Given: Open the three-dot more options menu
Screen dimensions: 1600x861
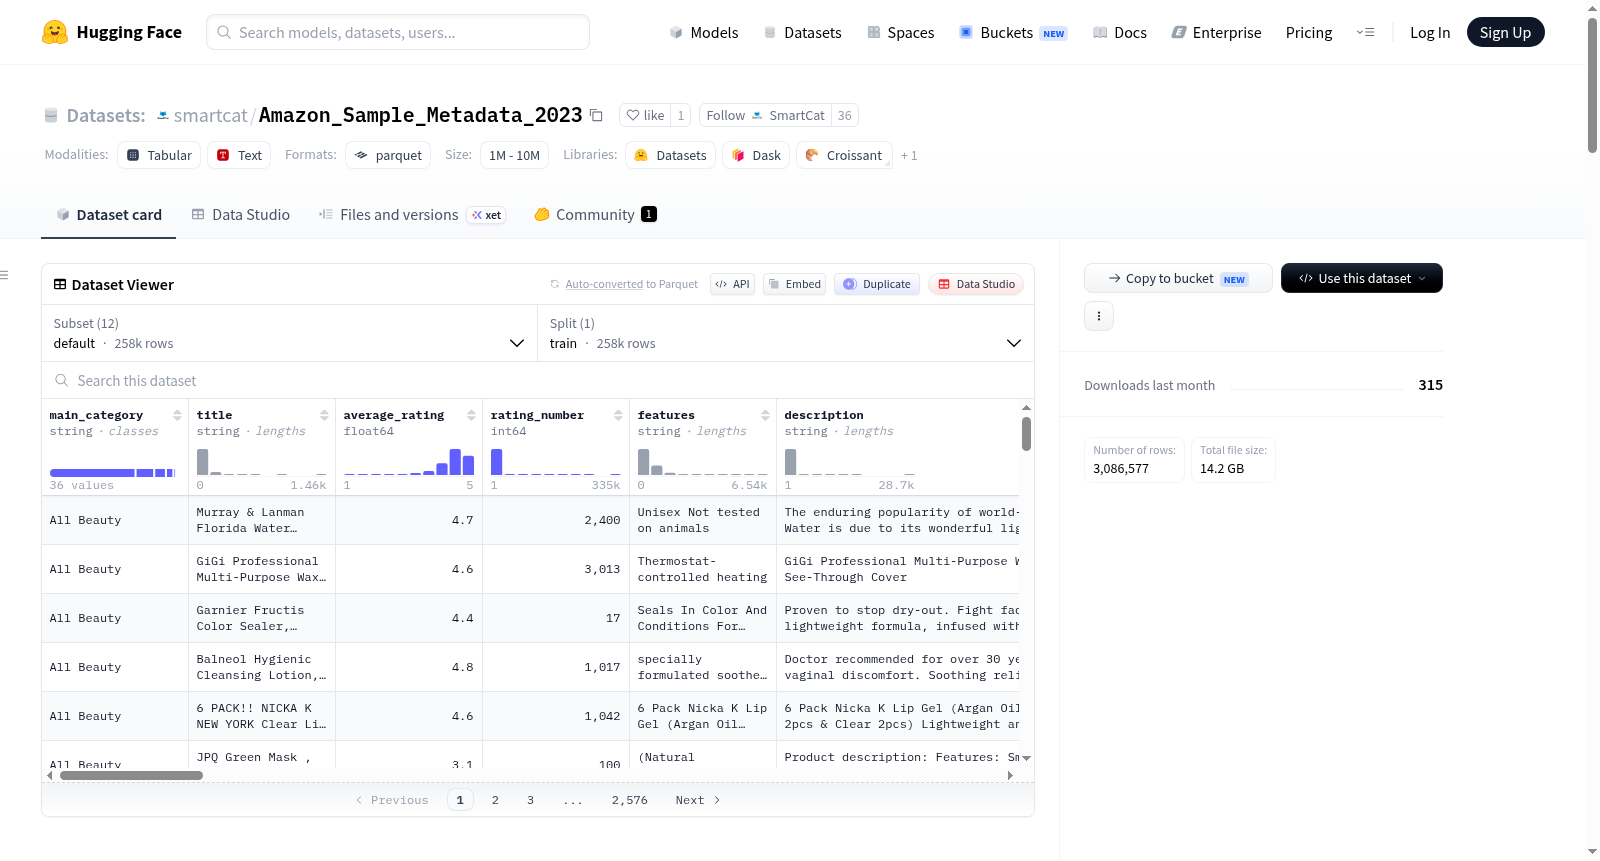Looking at the screenshot, I should [x=1099, y=316].
